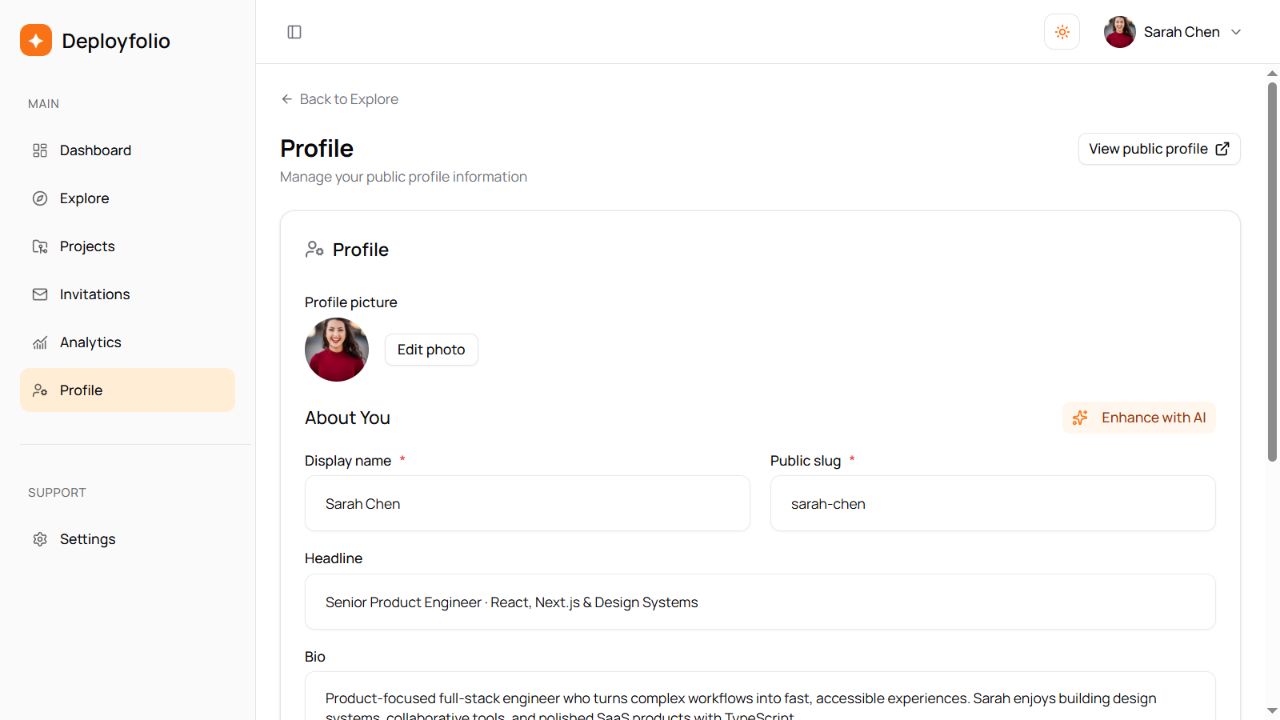Select the Profile sidebar item
Viewport: 1280px width, 720px height.
pos(127,390)
